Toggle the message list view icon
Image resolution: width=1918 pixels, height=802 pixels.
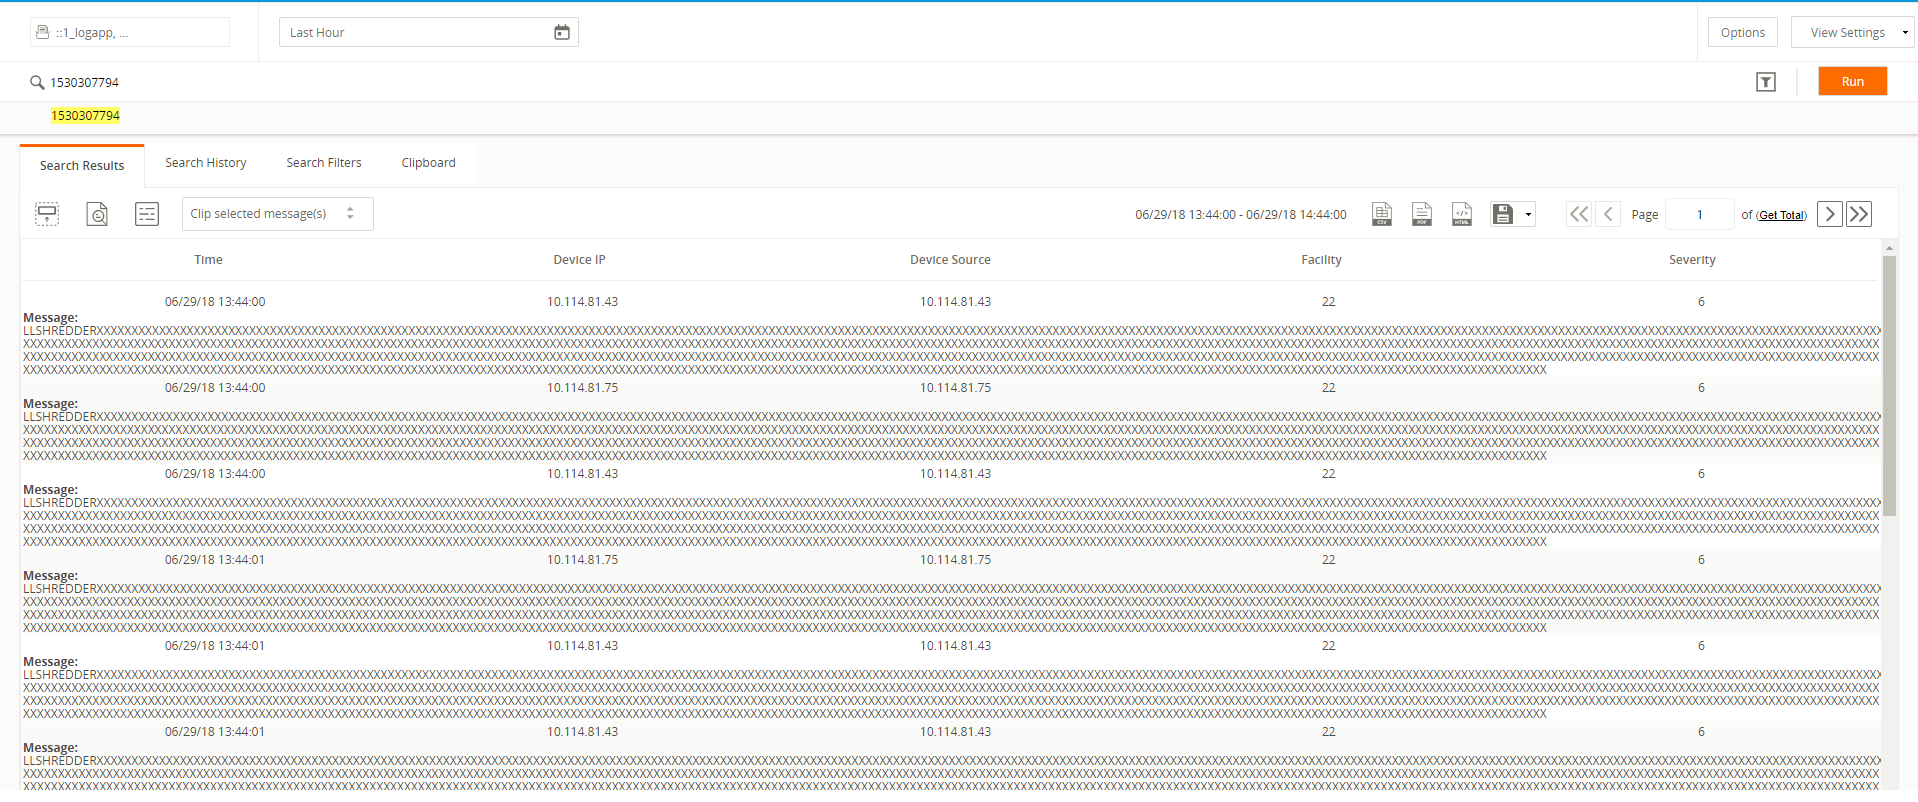[147, 214]
